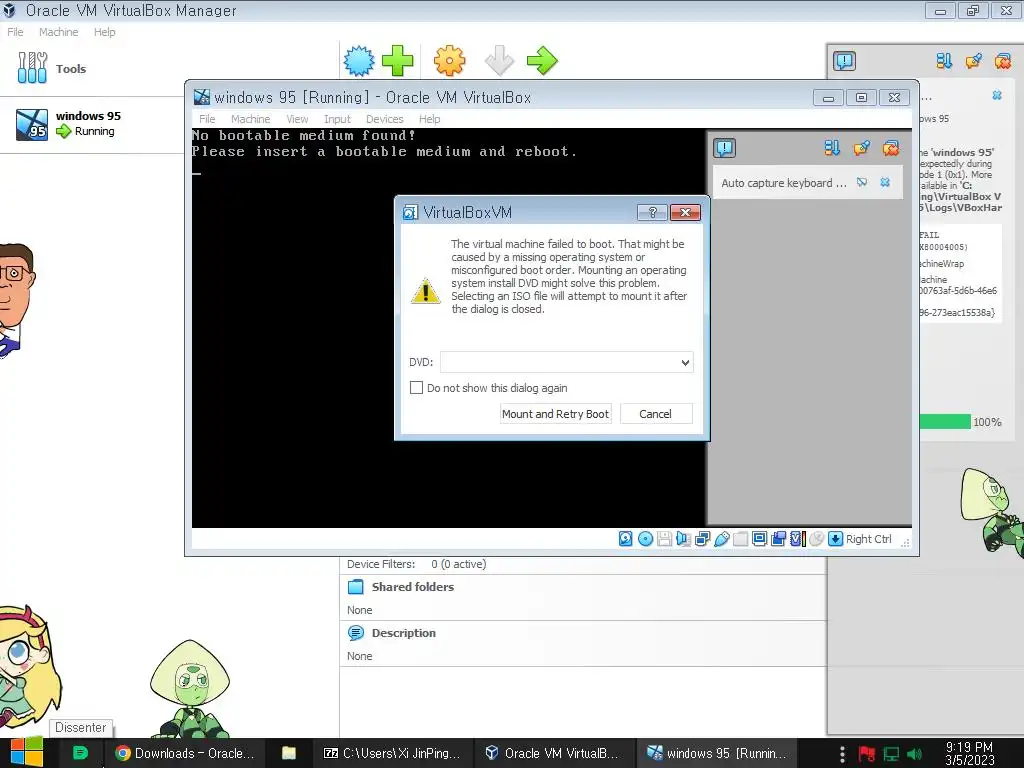This screenshot has height=768, width=1024.
Task: Open the VM window File menu
Action: click(x=207, y=119)
